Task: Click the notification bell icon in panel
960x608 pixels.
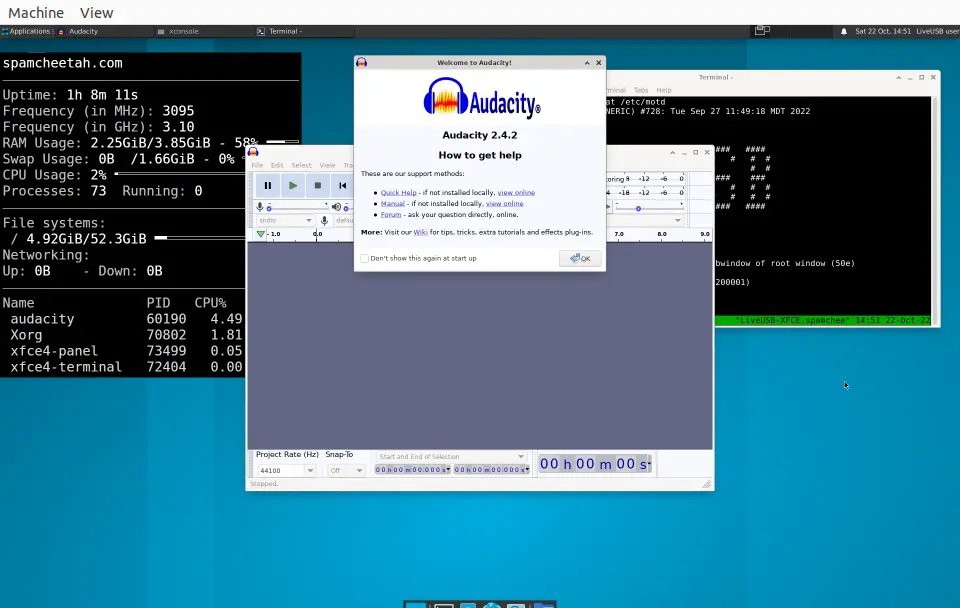Action: (x=844, y=31)
